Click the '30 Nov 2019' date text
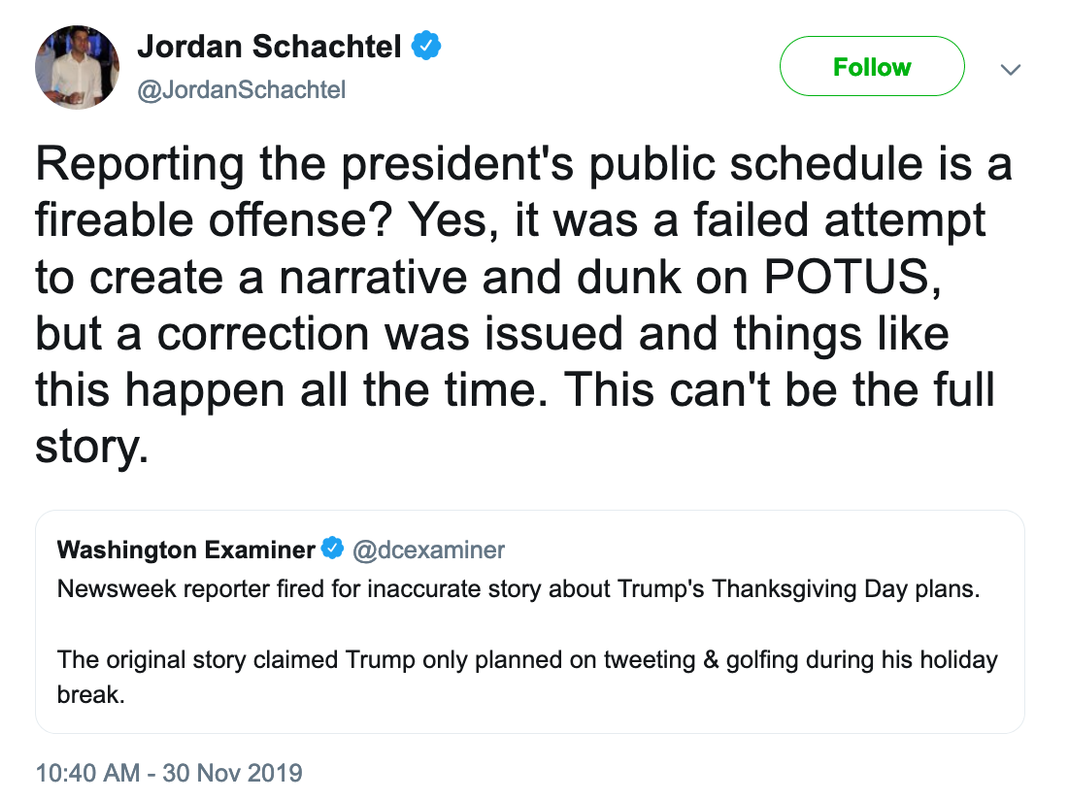This screenshot has height=800, width=1070. point(232,773)
